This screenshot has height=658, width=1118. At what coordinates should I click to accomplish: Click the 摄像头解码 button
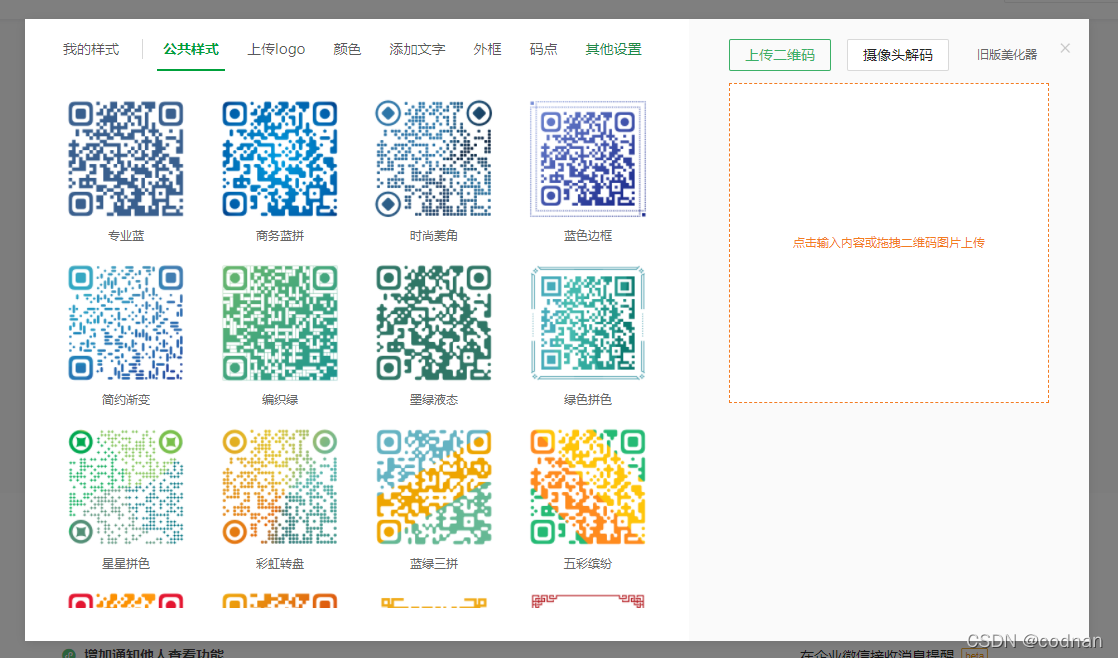(x=898, y=55)
